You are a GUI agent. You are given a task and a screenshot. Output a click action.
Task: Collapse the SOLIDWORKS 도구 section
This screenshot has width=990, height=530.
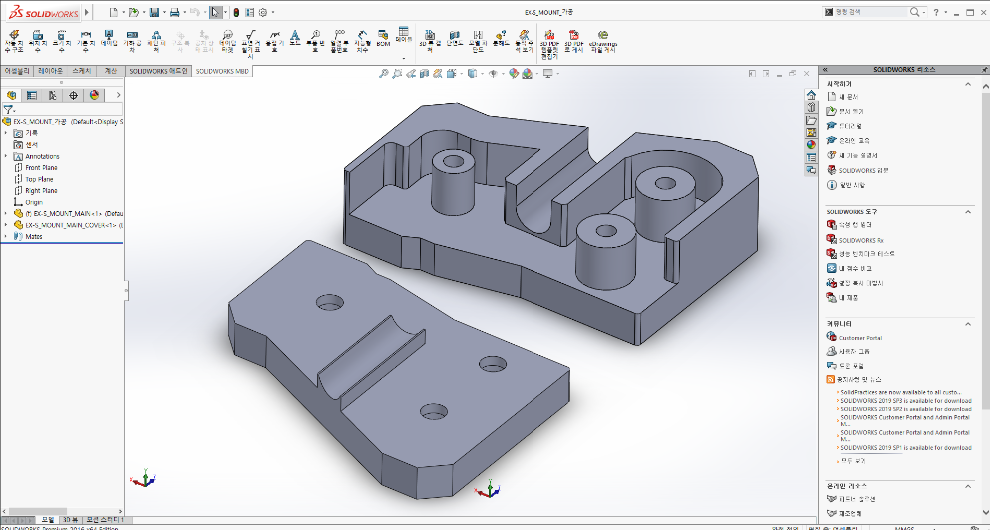966,211
